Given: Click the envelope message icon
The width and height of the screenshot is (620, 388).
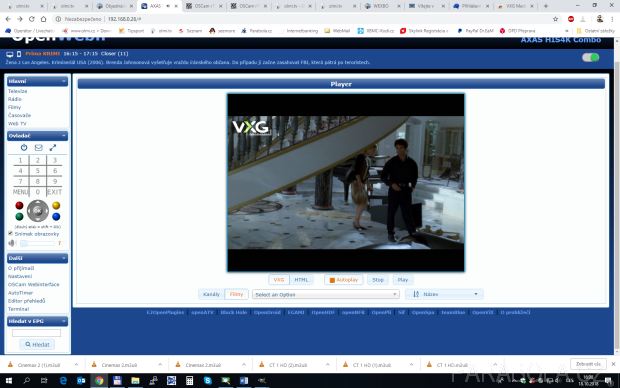Looking at the screenshot, I should [38, 148].
